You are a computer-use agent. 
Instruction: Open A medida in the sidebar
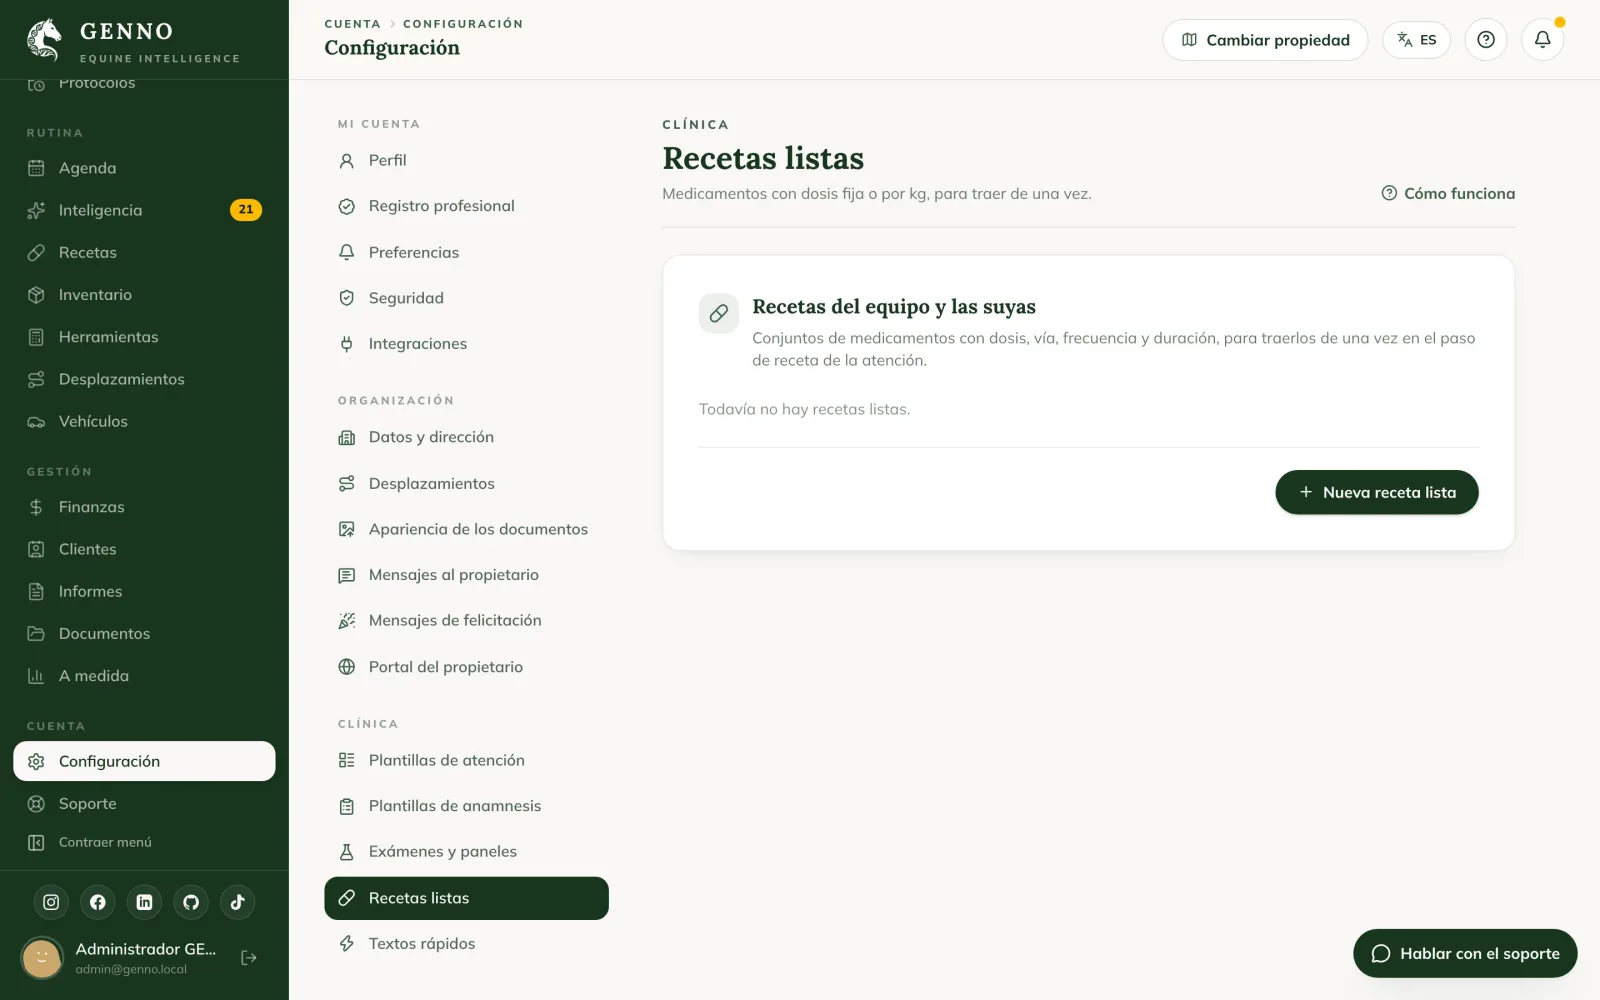coord(144,676)
